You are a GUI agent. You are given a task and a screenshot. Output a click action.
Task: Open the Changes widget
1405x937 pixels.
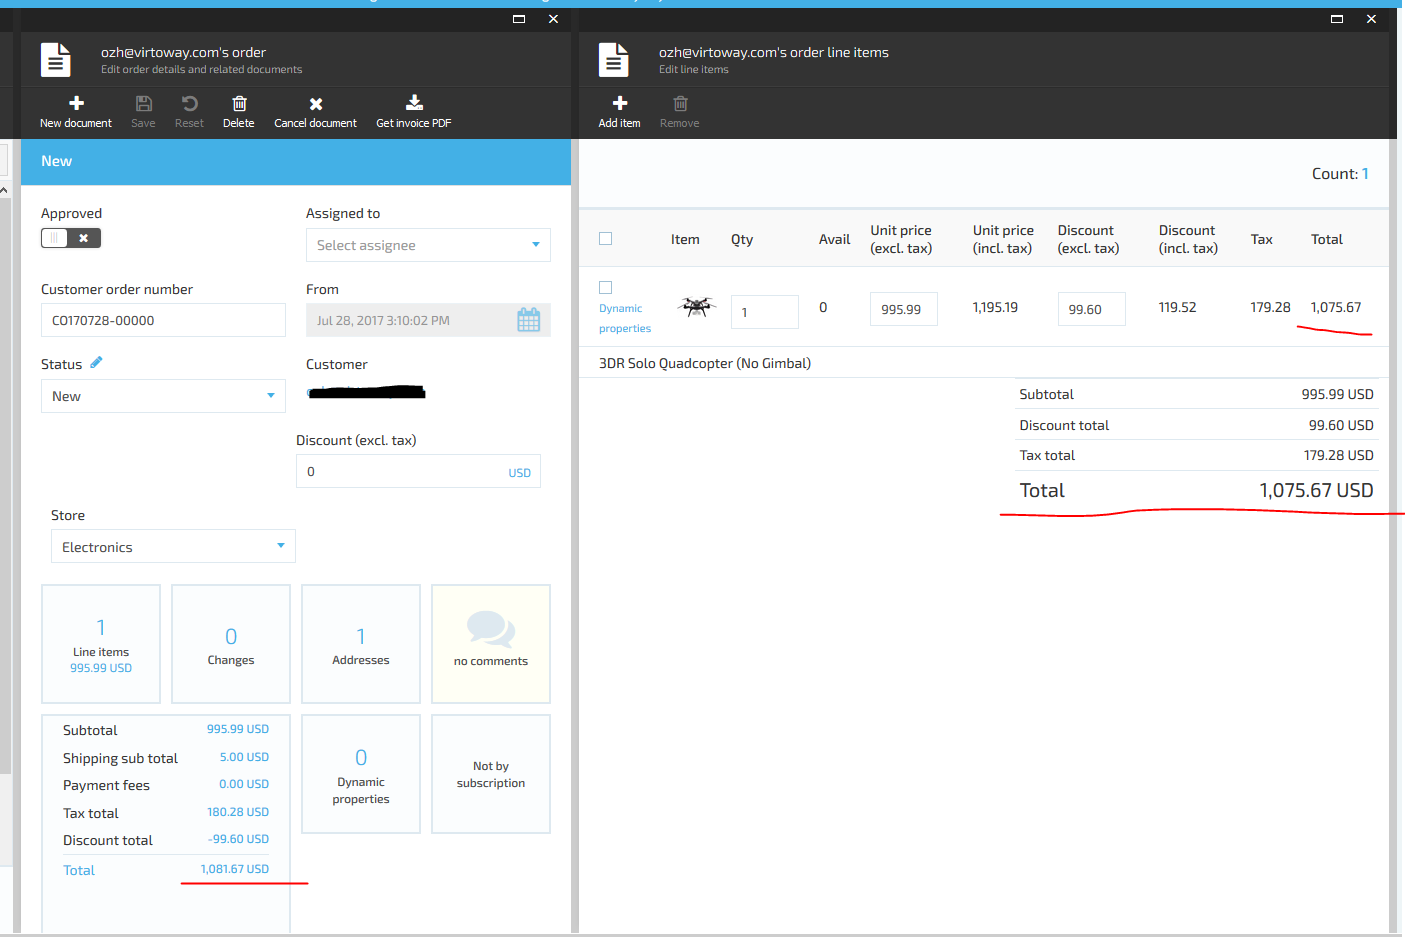click(x=231, y=644)
